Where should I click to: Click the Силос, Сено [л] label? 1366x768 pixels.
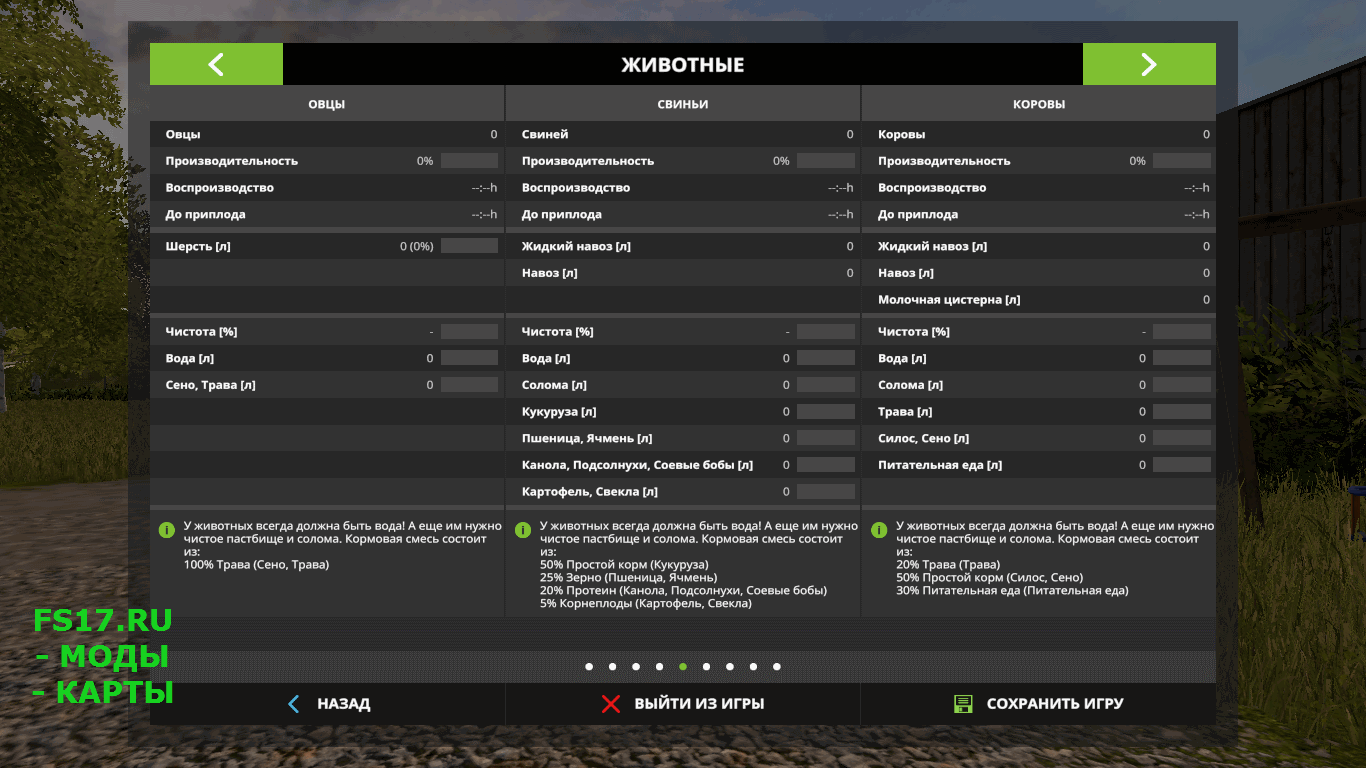point(923,439)
